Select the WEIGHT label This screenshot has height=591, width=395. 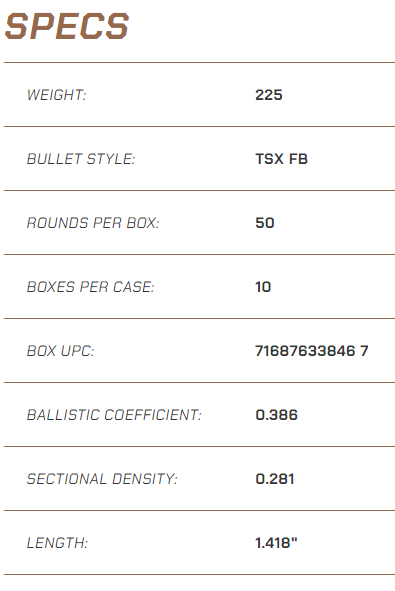(x=57, y=95)
